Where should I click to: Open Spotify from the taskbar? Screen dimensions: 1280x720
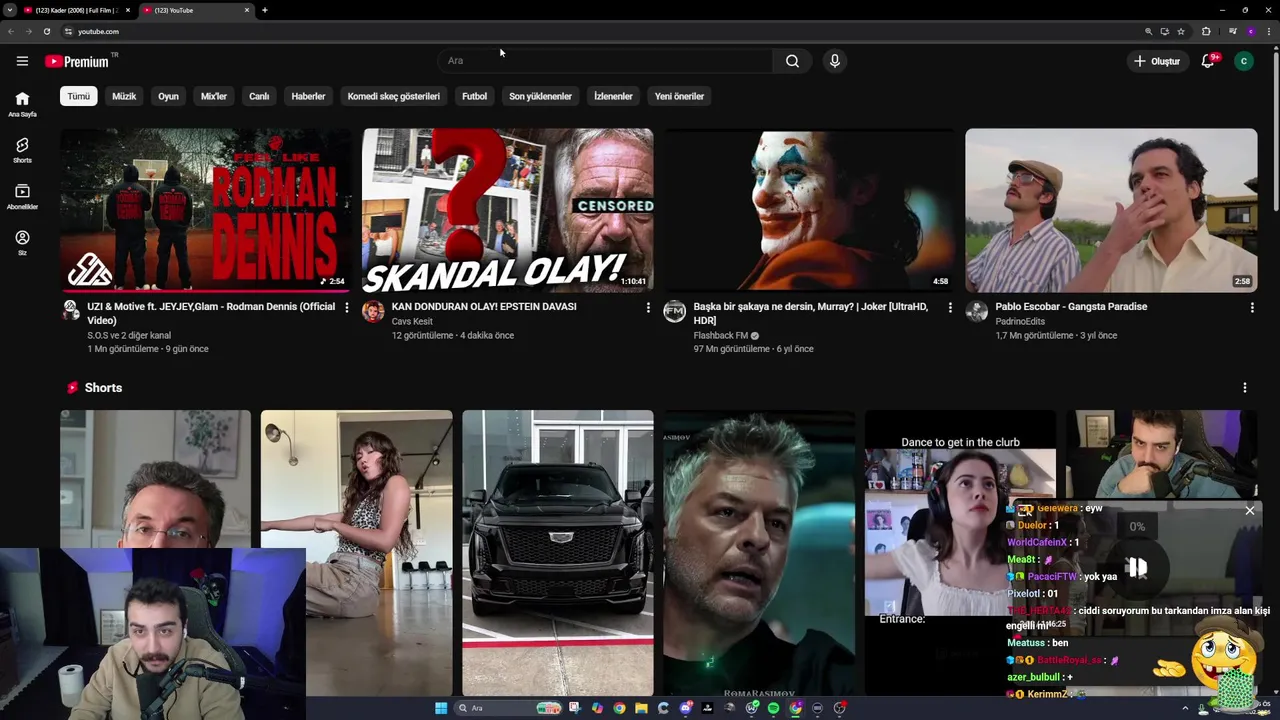pos(773,708)
